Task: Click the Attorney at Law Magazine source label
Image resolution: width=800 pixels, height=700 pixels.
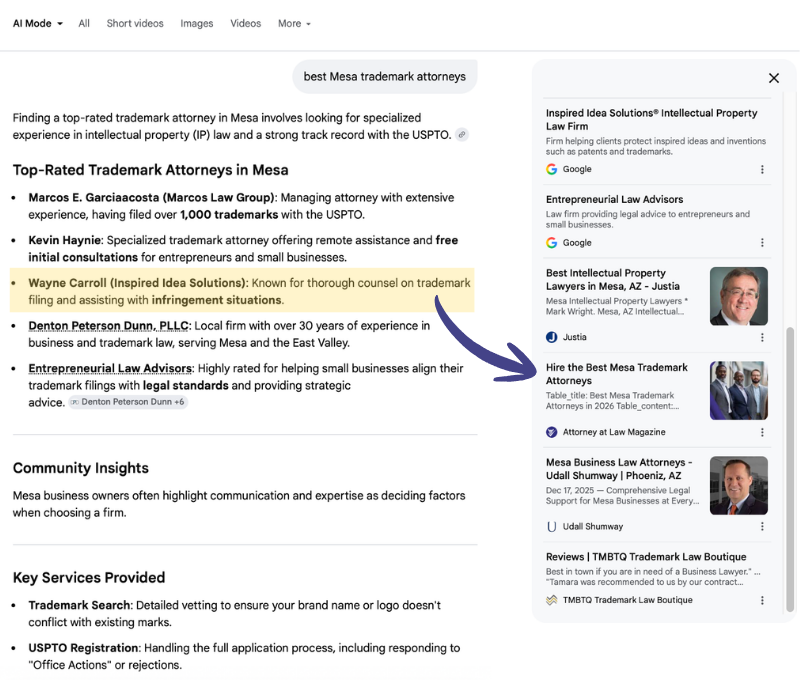Action: pos(614,432)
